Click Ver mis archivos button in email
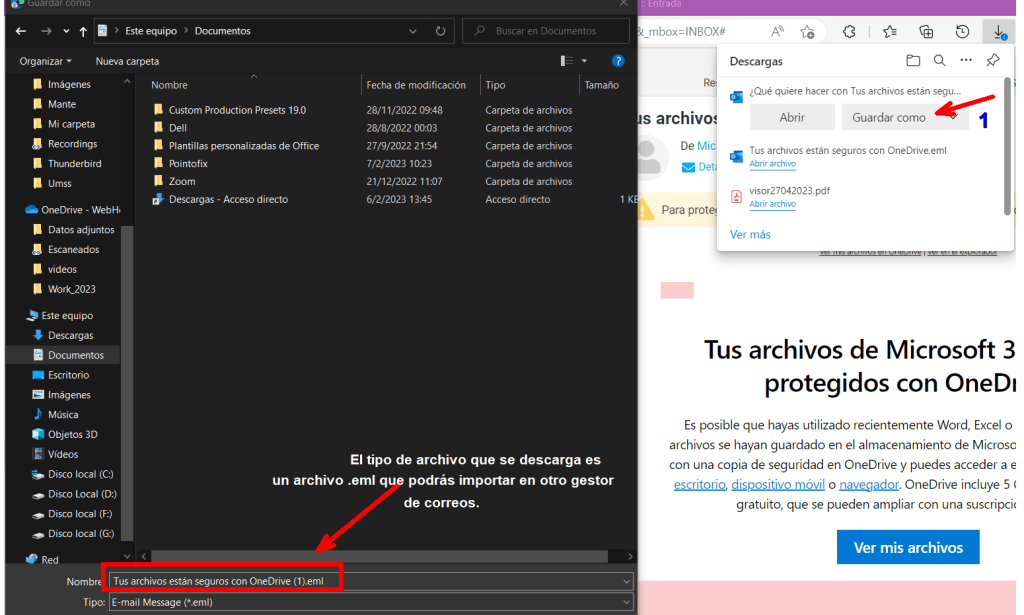 [908, 547]
